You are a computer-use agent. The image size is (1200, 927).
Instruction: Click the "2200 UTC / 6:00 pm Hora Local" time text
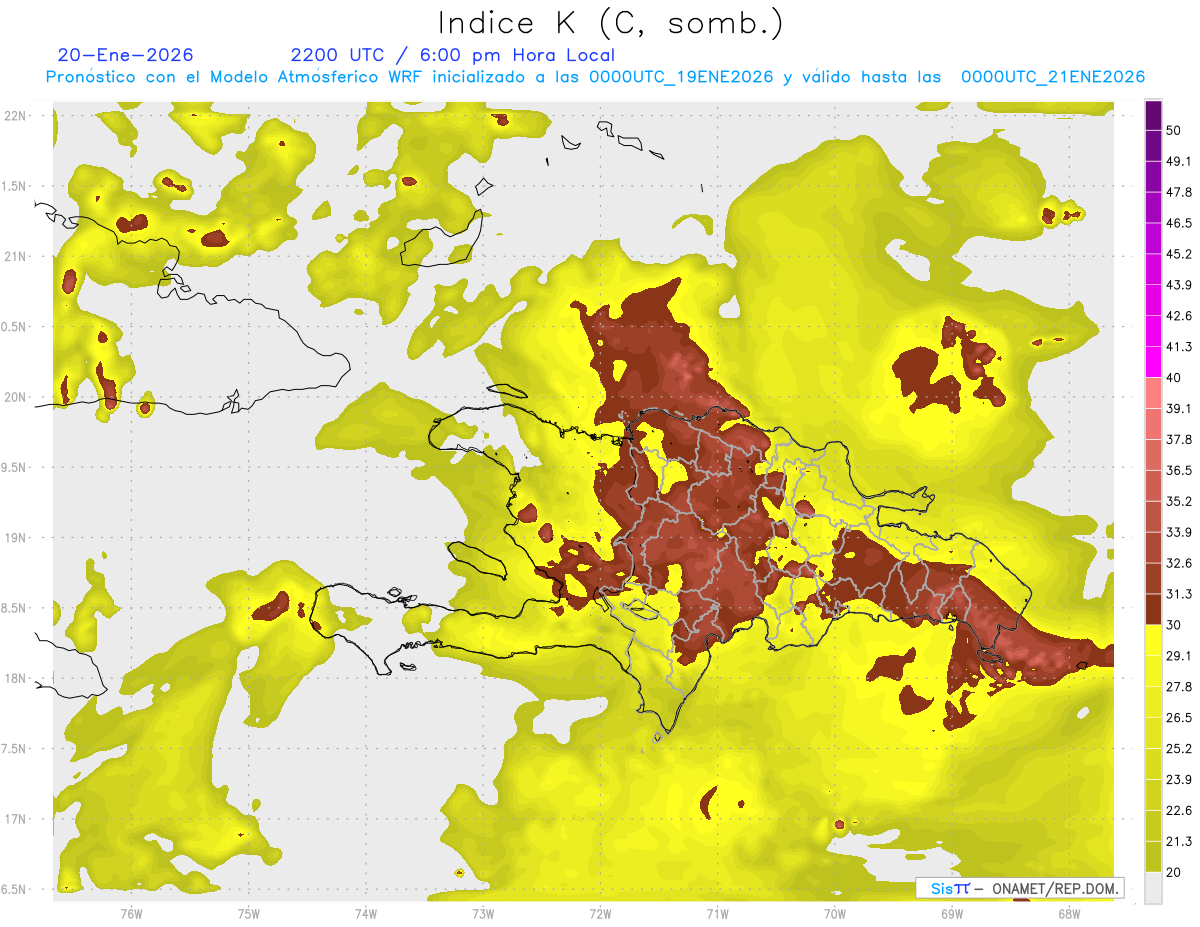[453, 55]
